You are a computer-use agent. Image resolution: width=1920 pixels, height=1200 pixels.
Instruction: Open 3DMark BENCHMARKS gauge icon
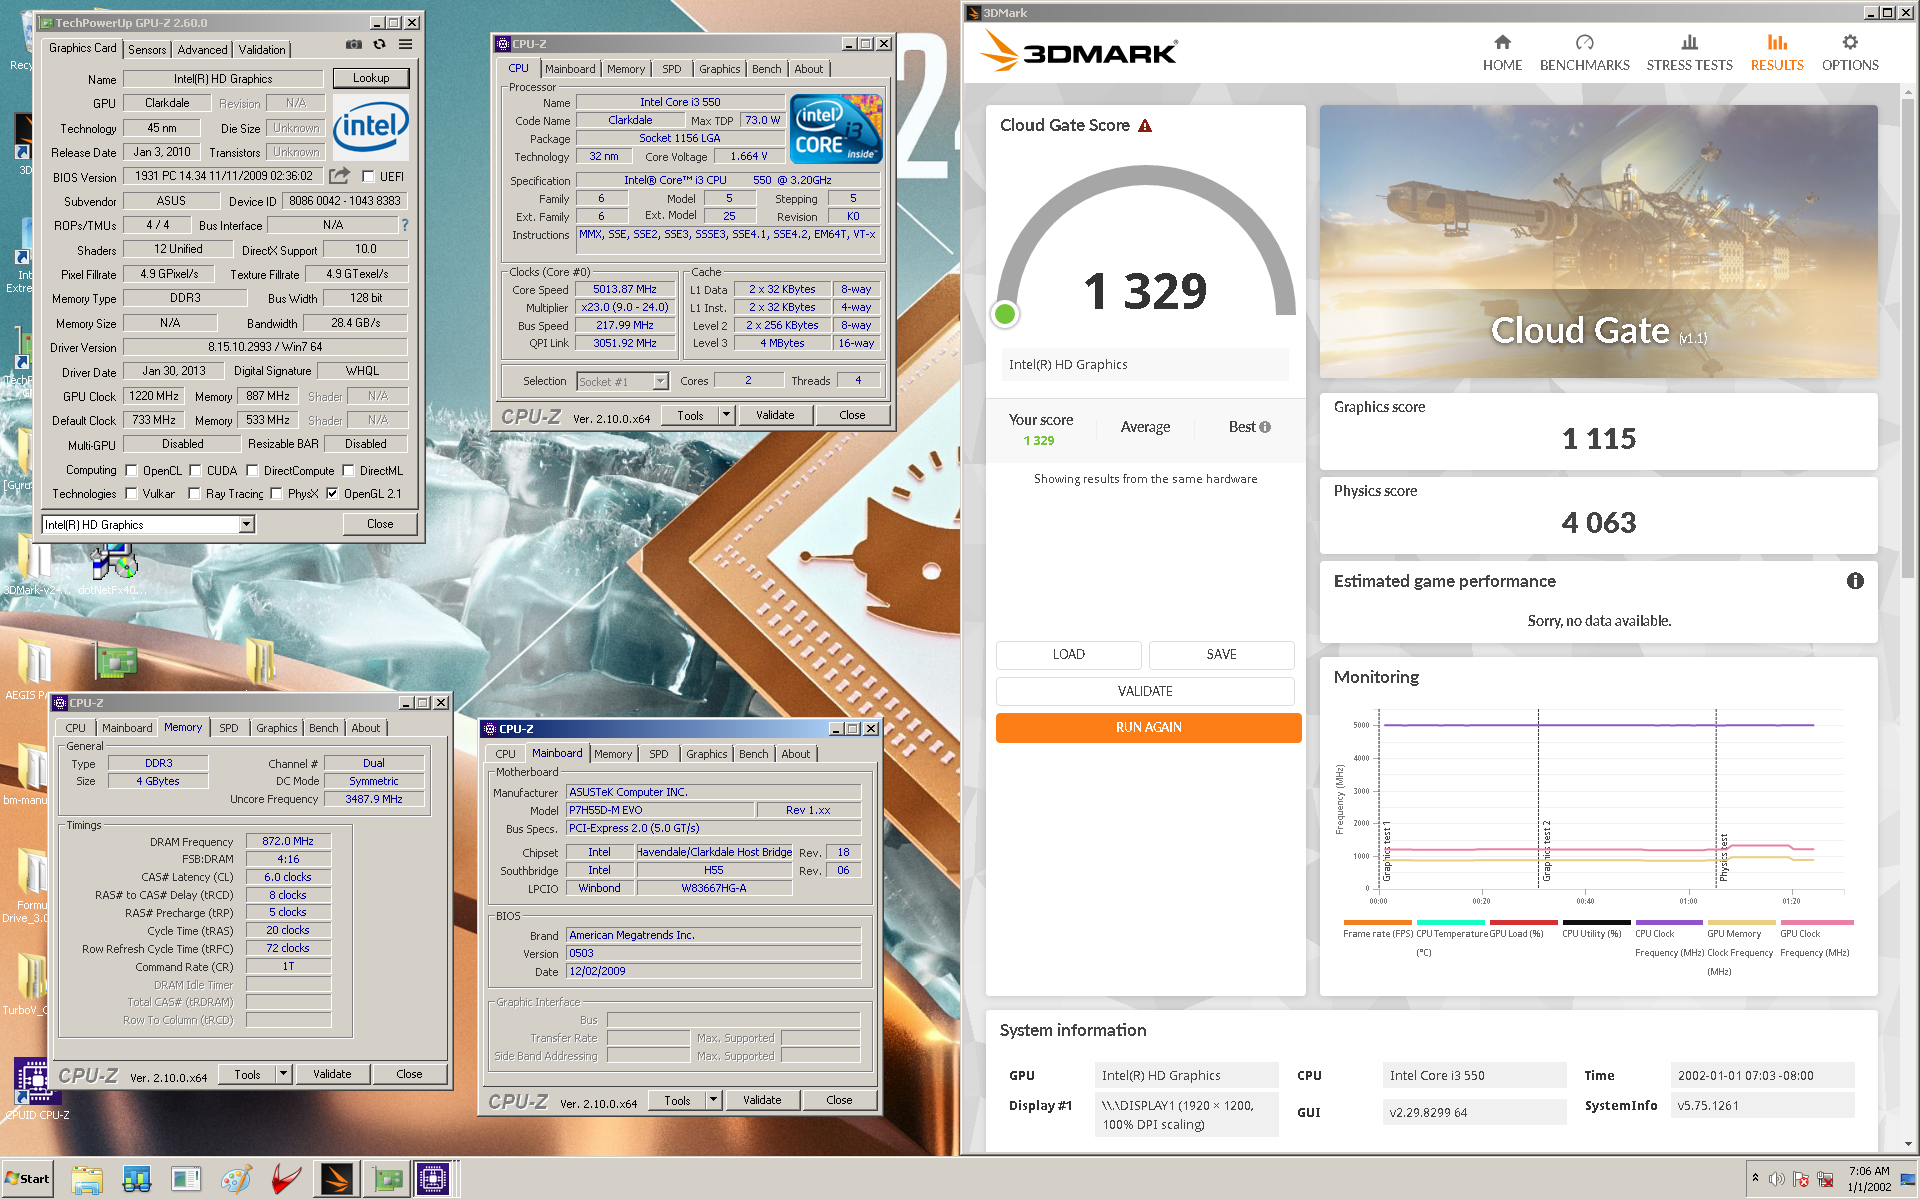click(x=1584, y=42)
